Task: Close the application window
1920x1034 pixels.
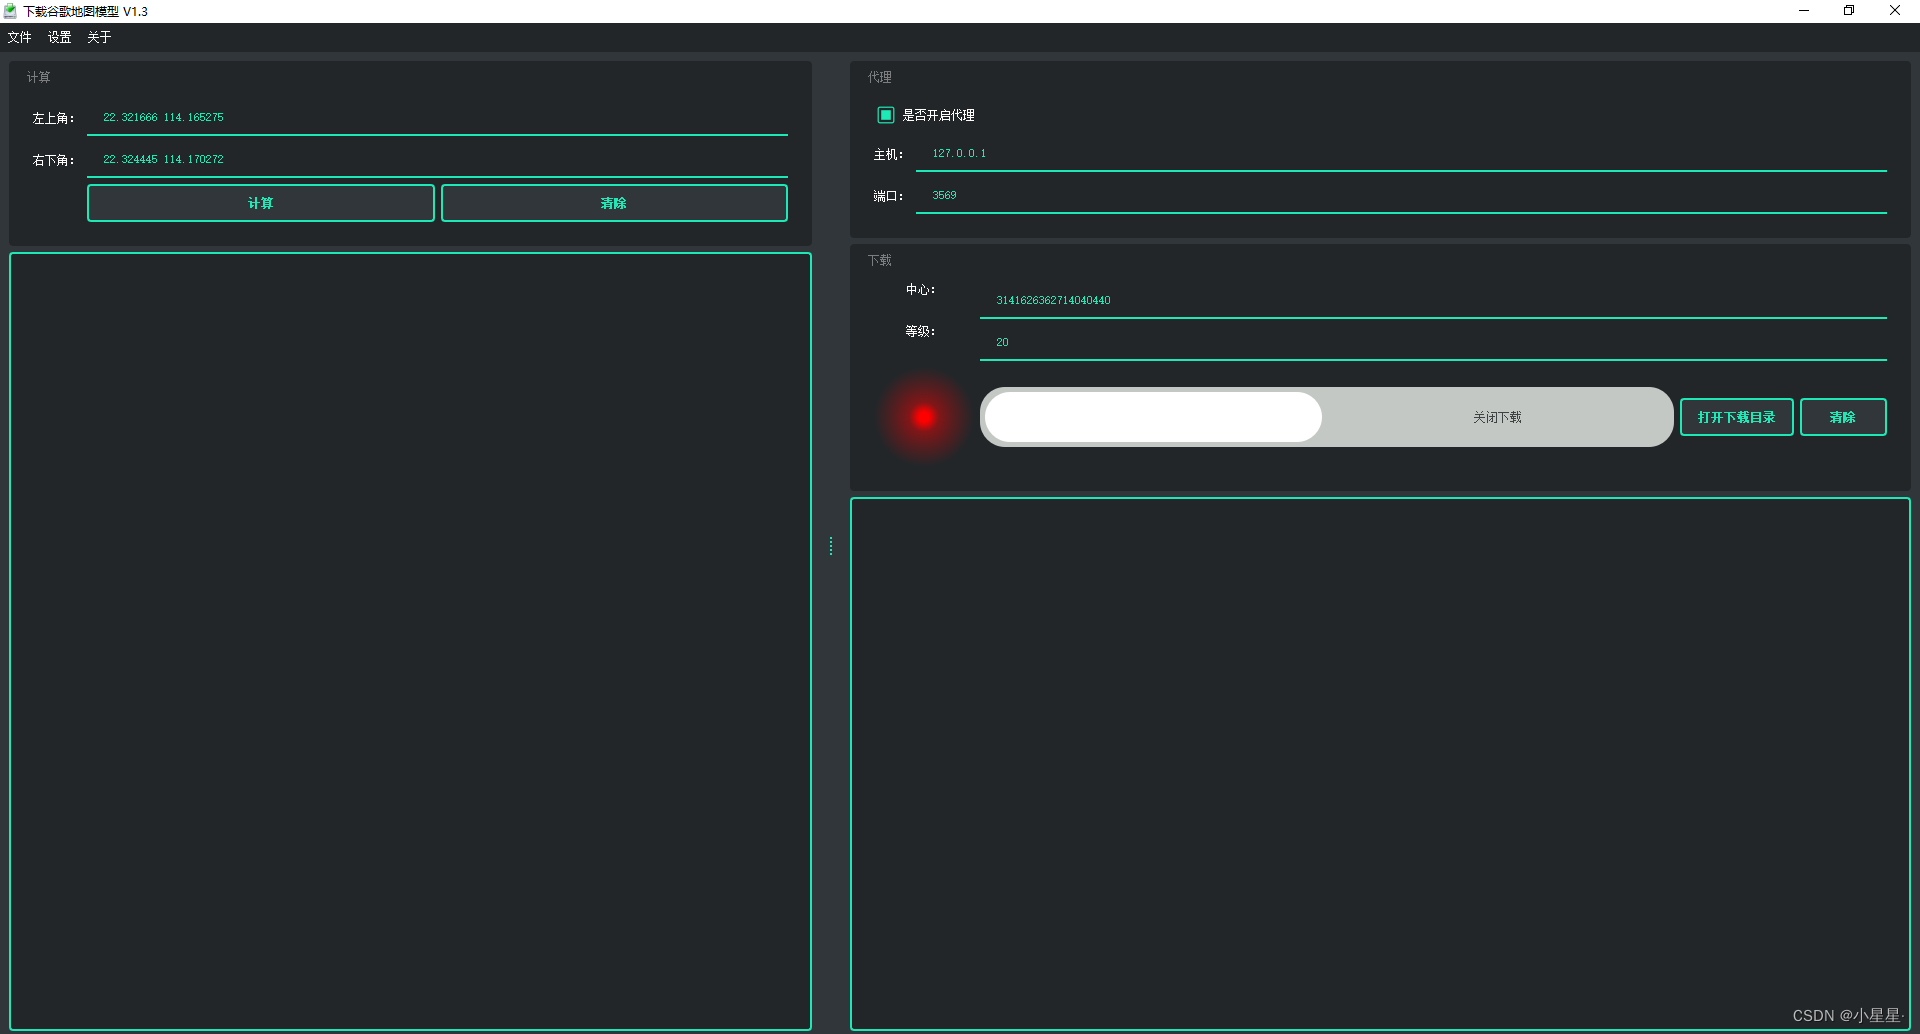Action: pyautogui.click(x=1895, y=11)
